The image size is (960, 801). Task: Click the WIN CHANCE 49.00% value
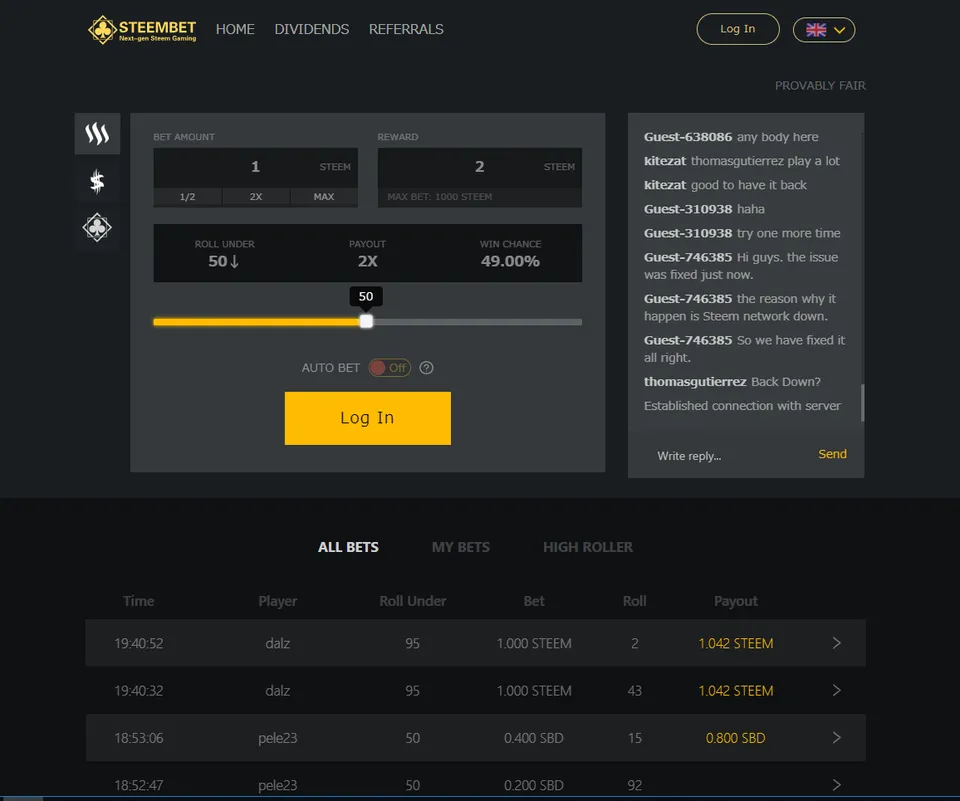click(x=510, y=261)
